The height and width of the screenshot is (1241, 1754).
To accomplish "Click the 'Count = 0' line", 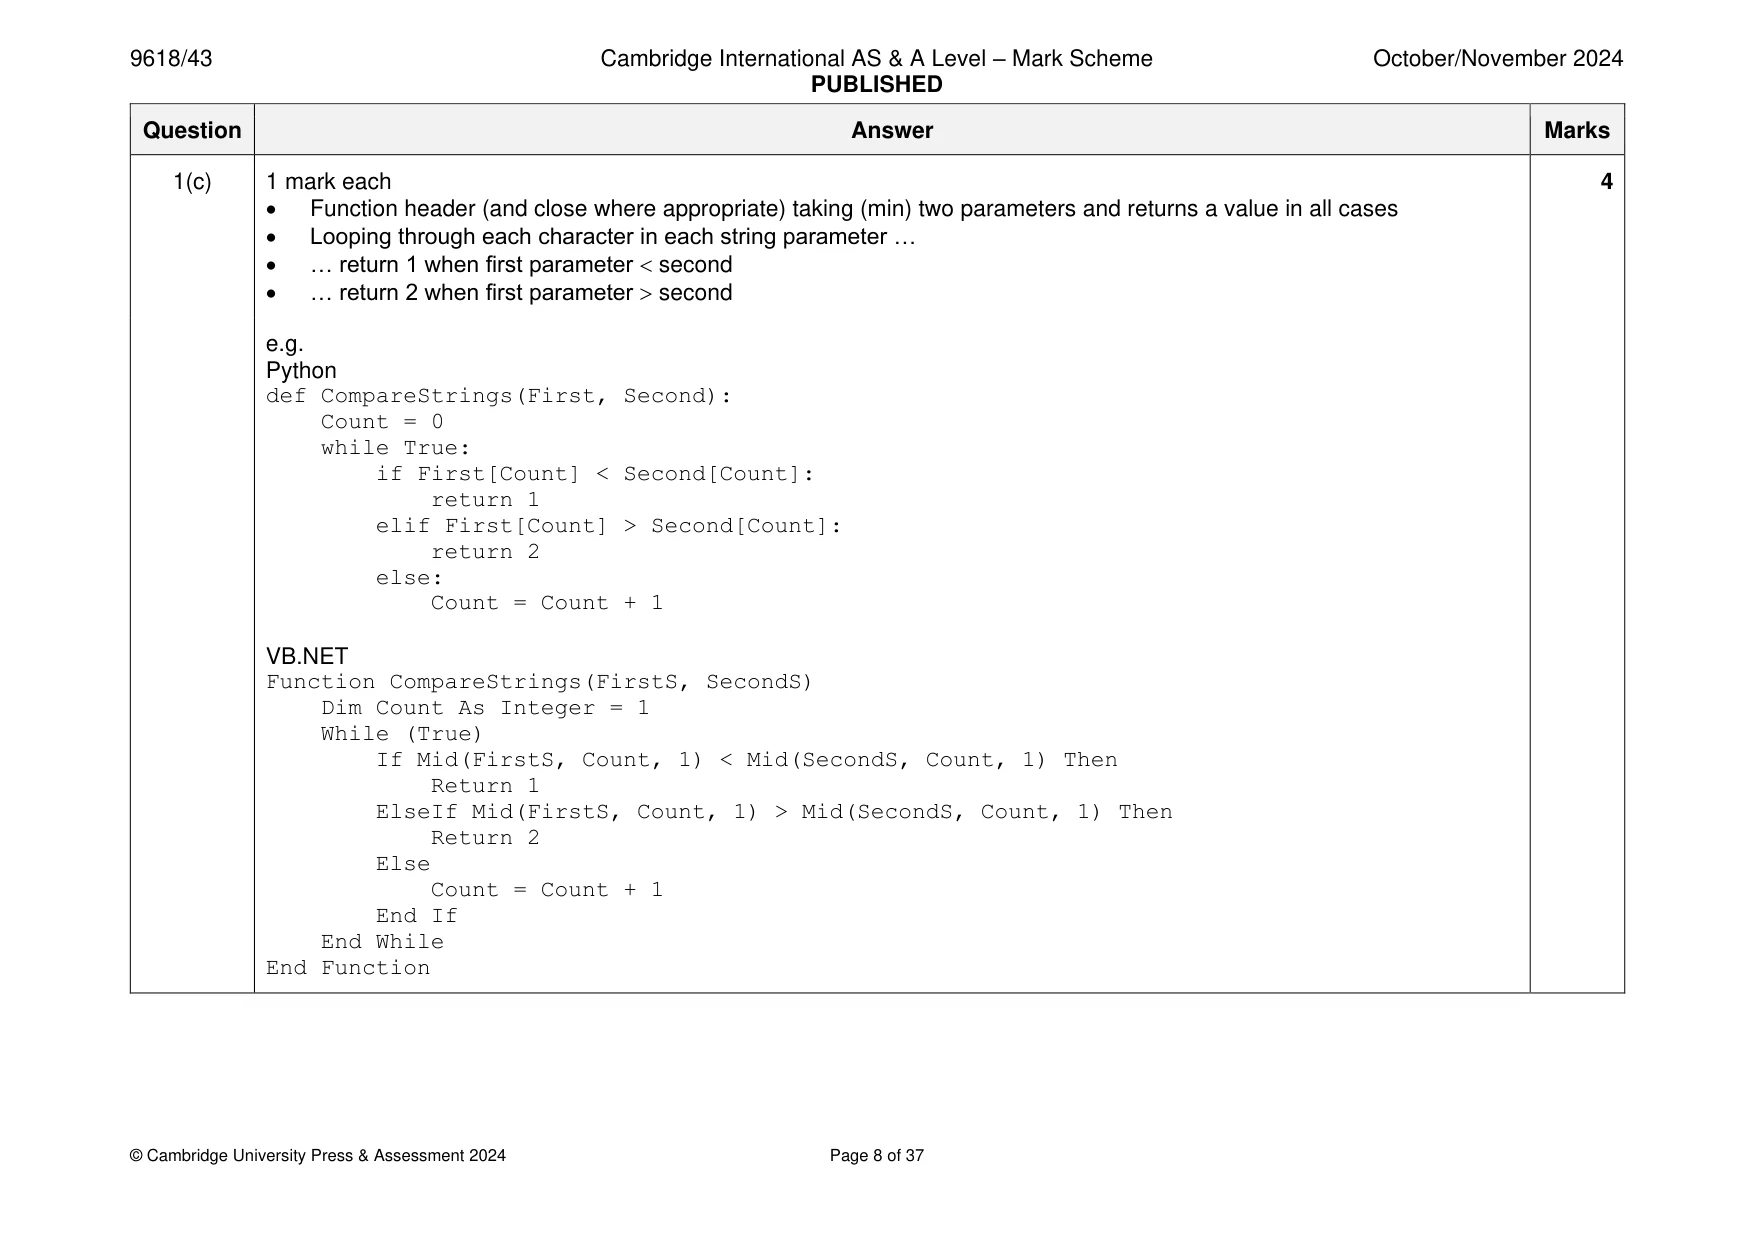I will (382, 422).
